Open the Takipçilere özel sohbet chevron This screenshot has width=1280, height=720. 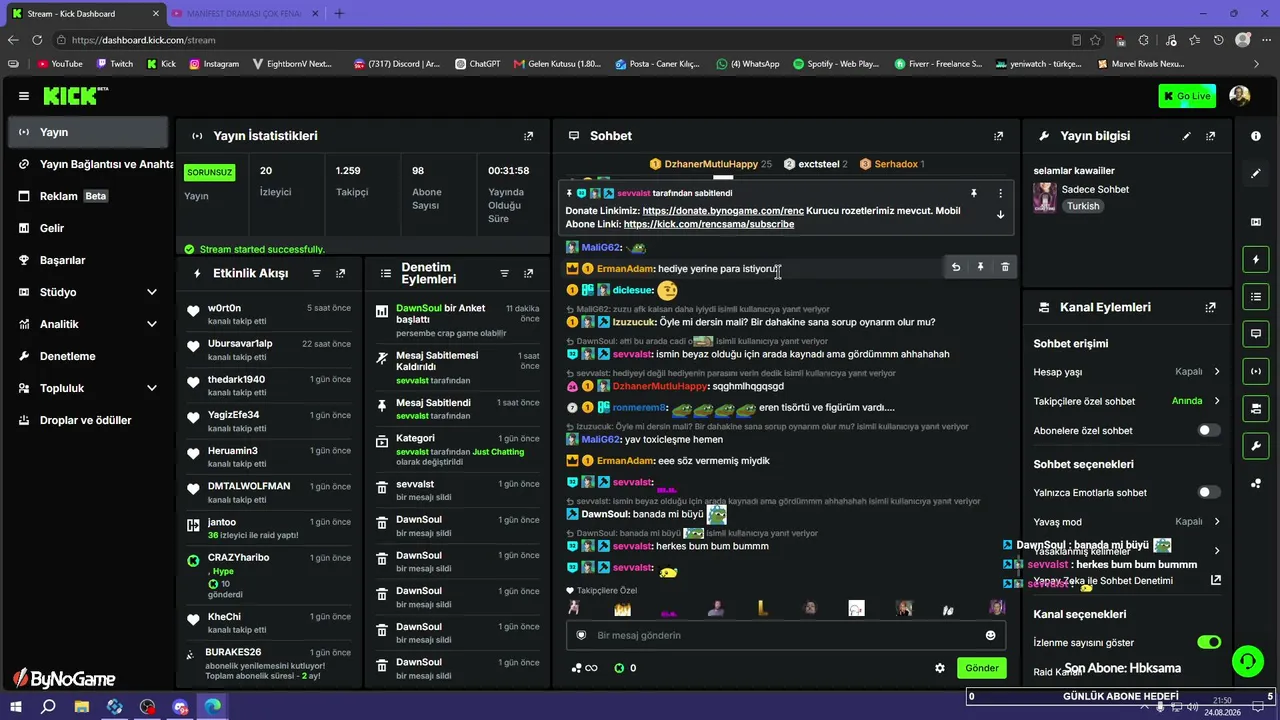coord(1217,401)
